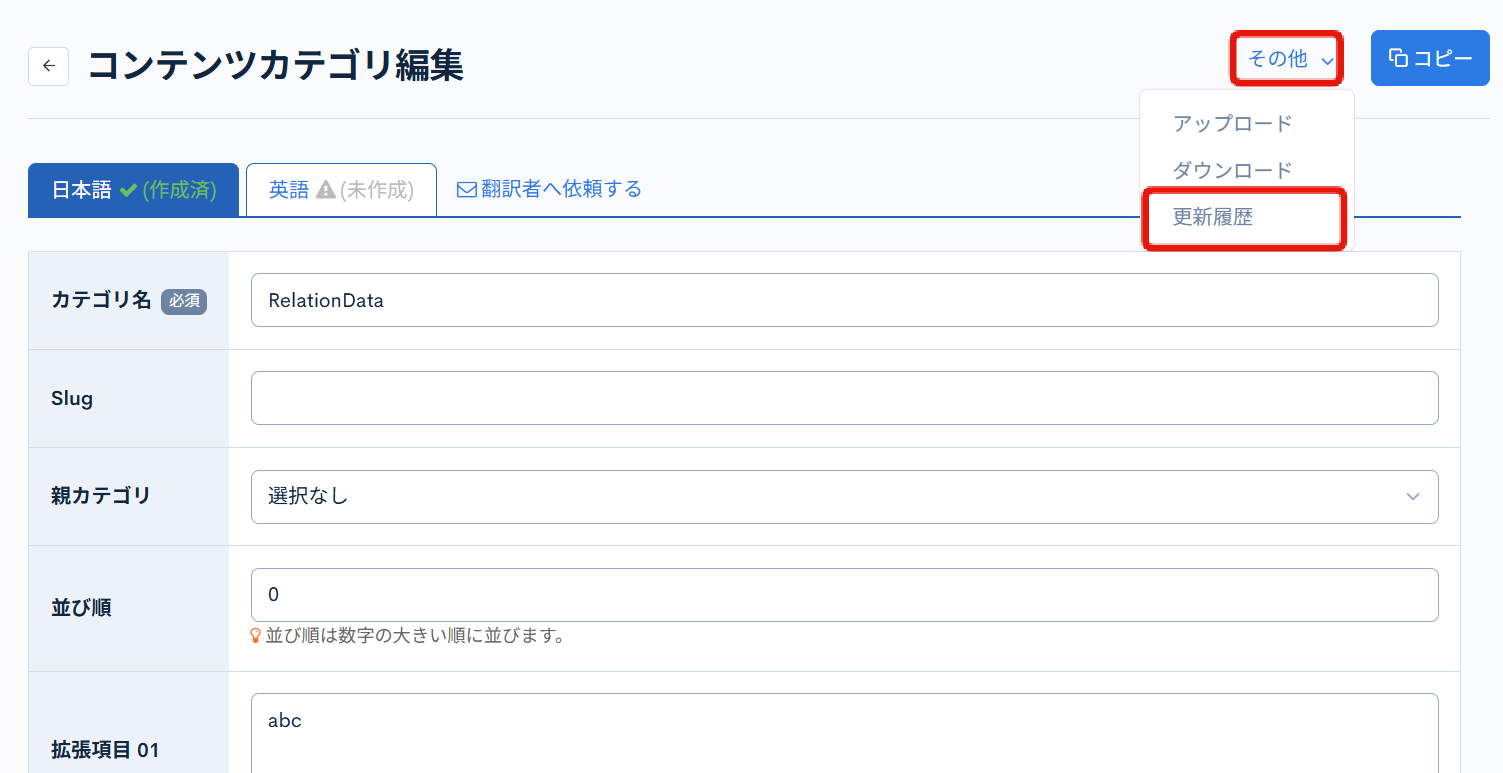
Task: Focus the カテゴリ名 field containing RelationData
Action: pos(843,300)
